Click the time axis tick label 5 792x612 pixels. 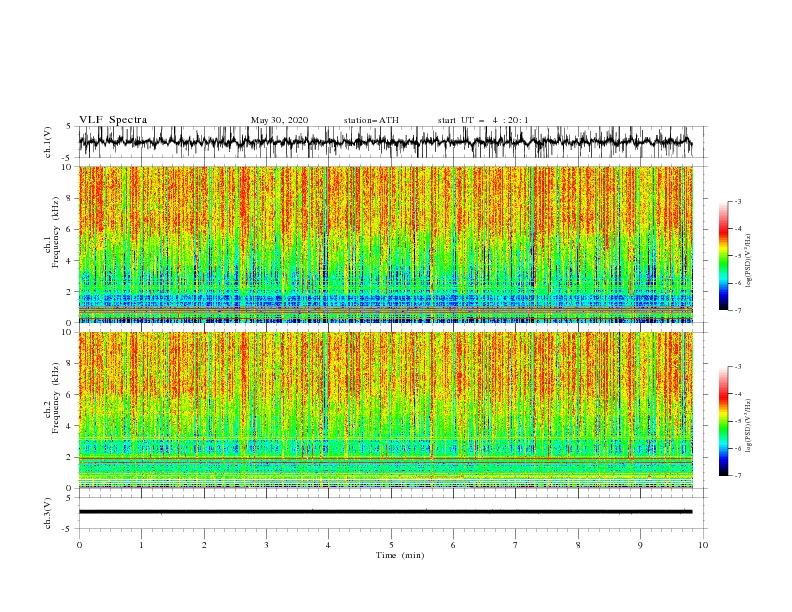coord(391,545)
